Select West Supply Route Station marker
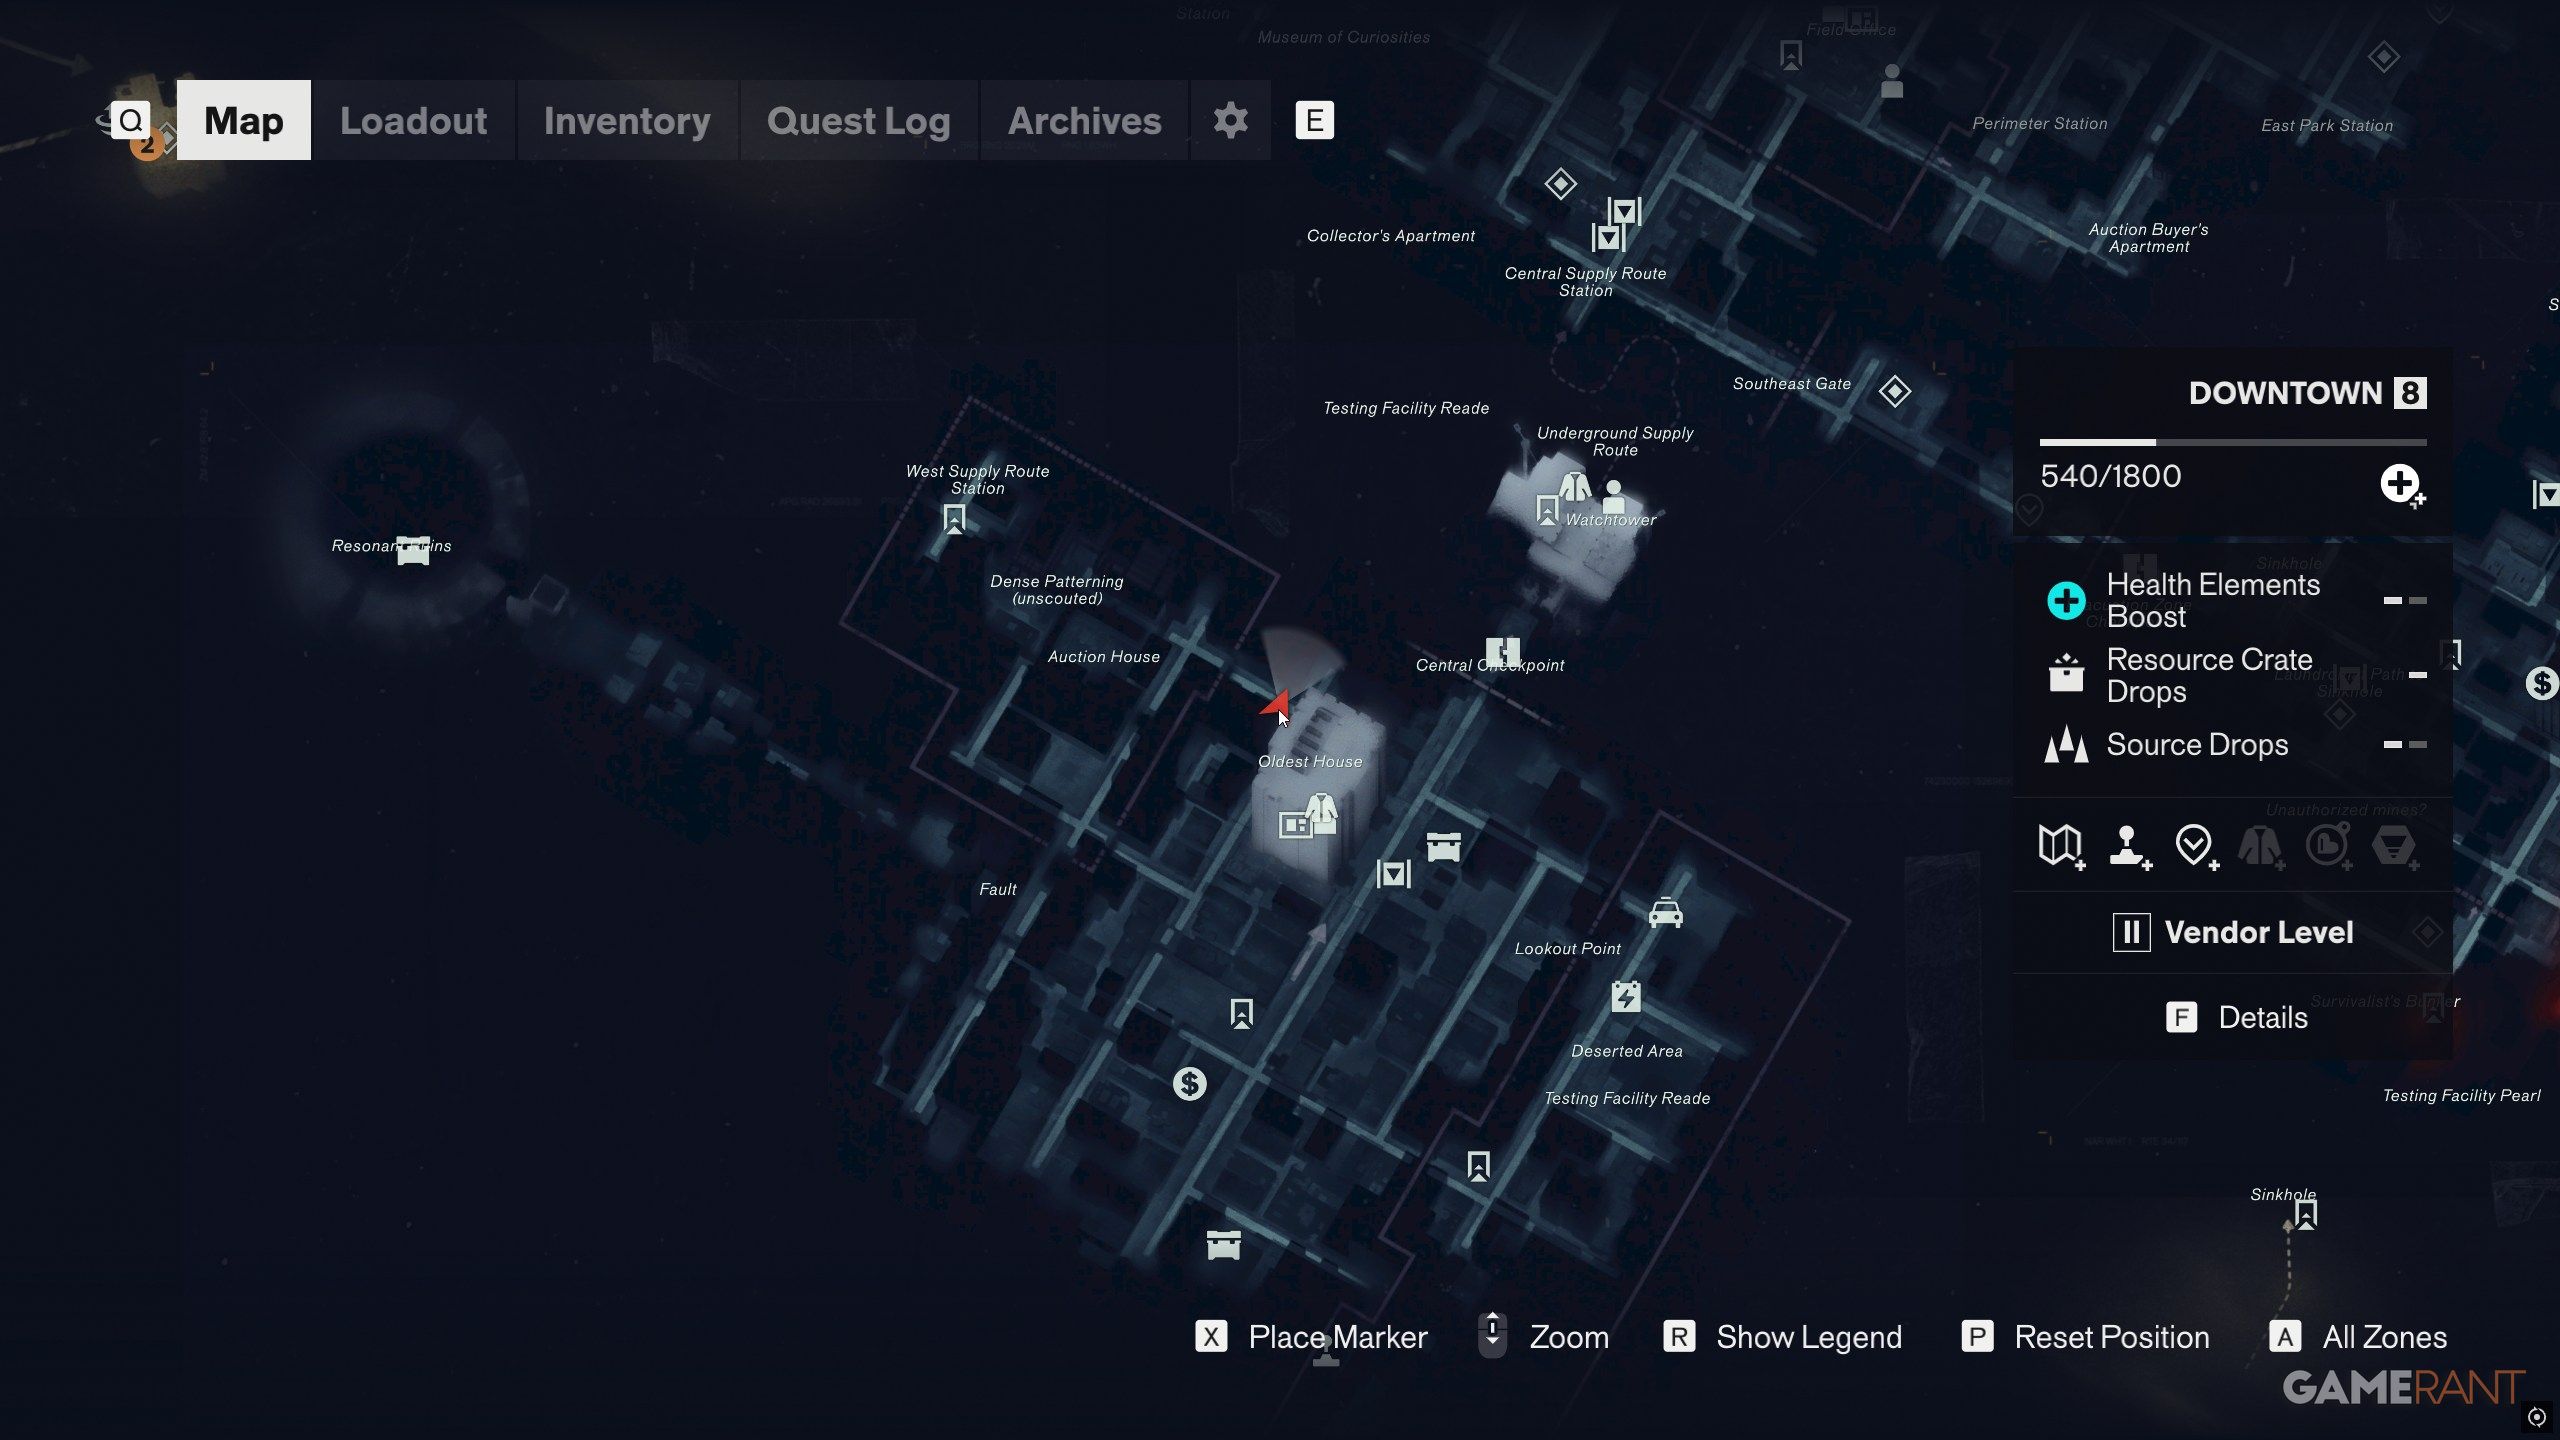 [x=954, y=519]
